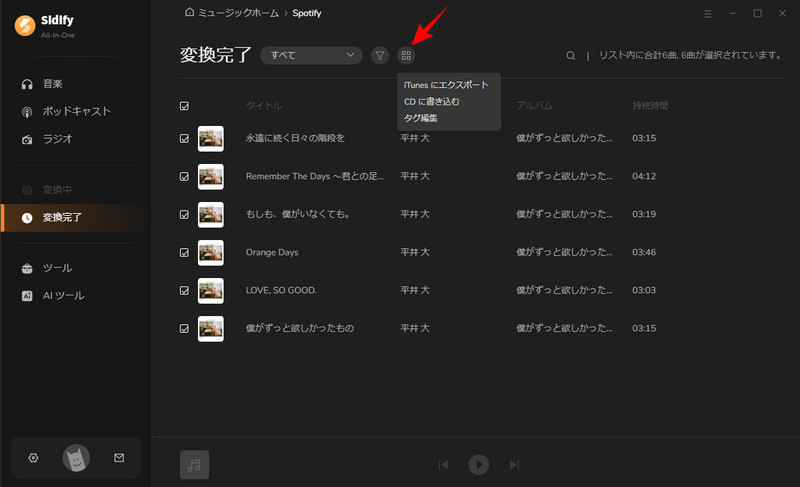
Task: Click 平井 大 artist in Orange Days row
Action: 415,252
